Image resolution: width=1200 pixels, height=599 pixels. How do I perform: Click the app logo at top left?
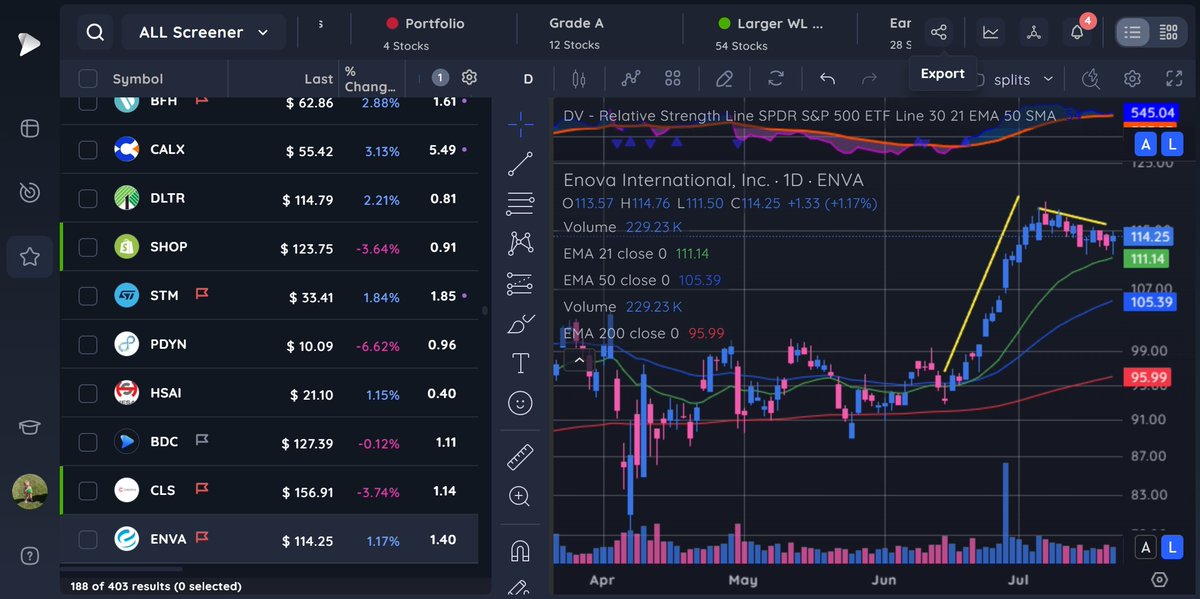tap(29, 45)
